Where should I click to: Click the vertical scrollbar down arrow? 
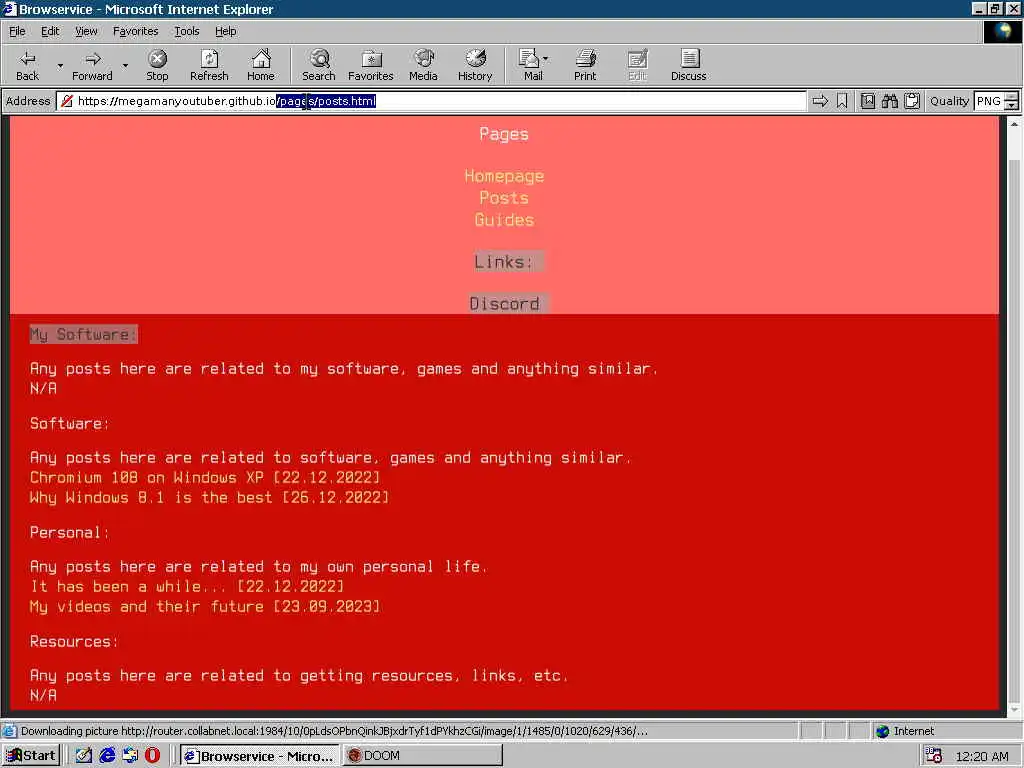click(1014, 709)
